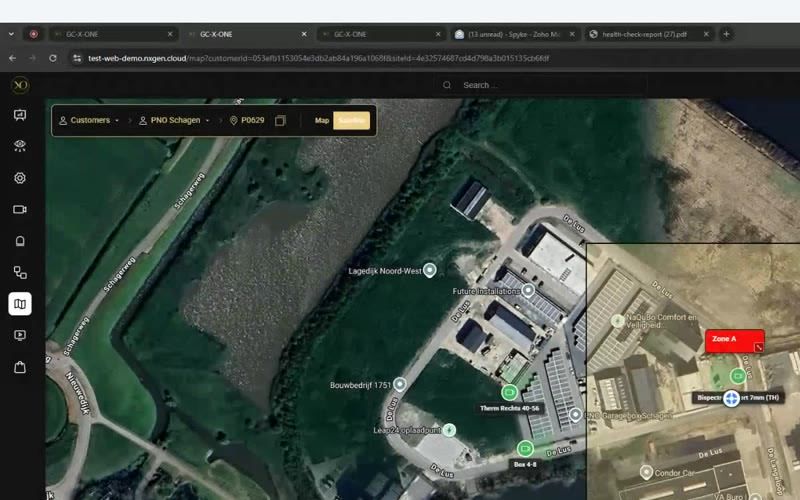Open the settings gear in the sidebar
The height and width of the screenshot is (500, 800).
20,178
